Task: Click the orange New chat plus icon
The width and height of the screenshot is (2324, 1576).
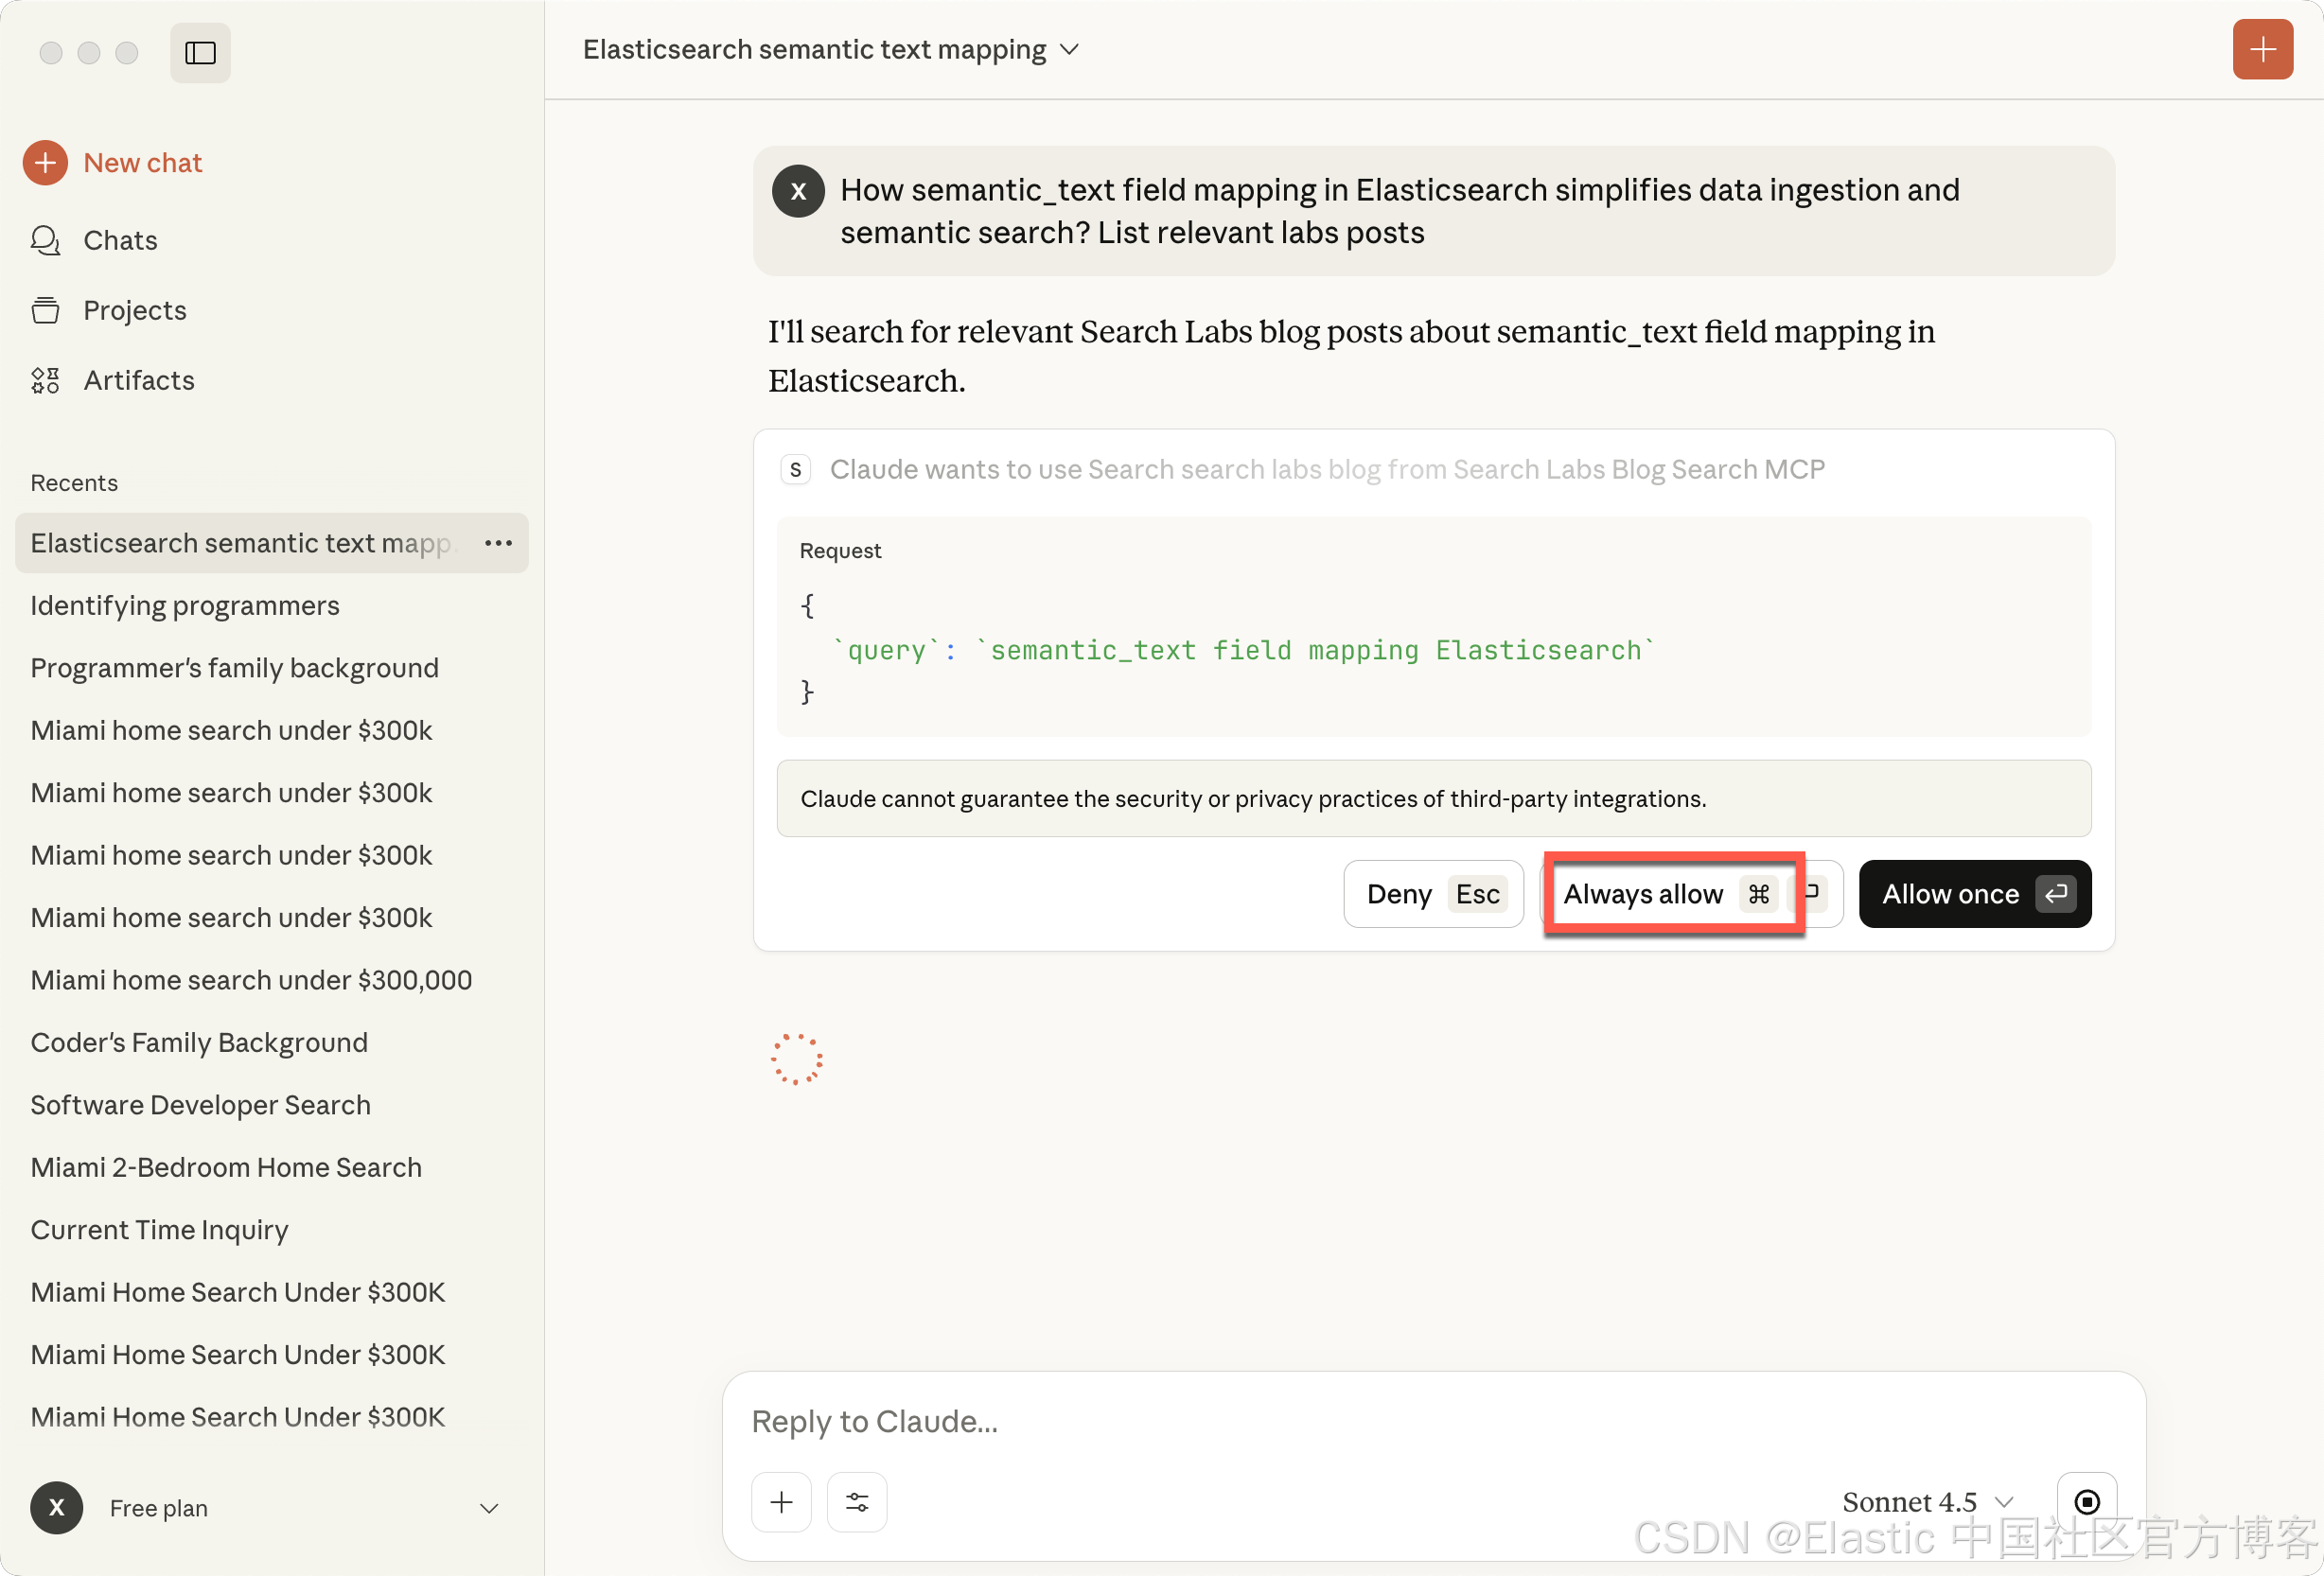Action: point(45,163)
